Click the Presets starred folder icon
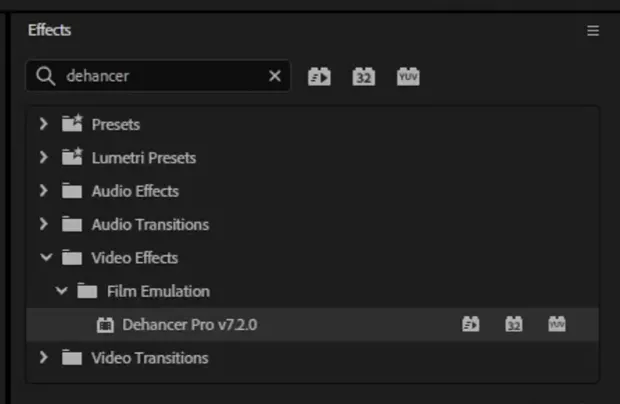620x404 pixels. (71, 125)
